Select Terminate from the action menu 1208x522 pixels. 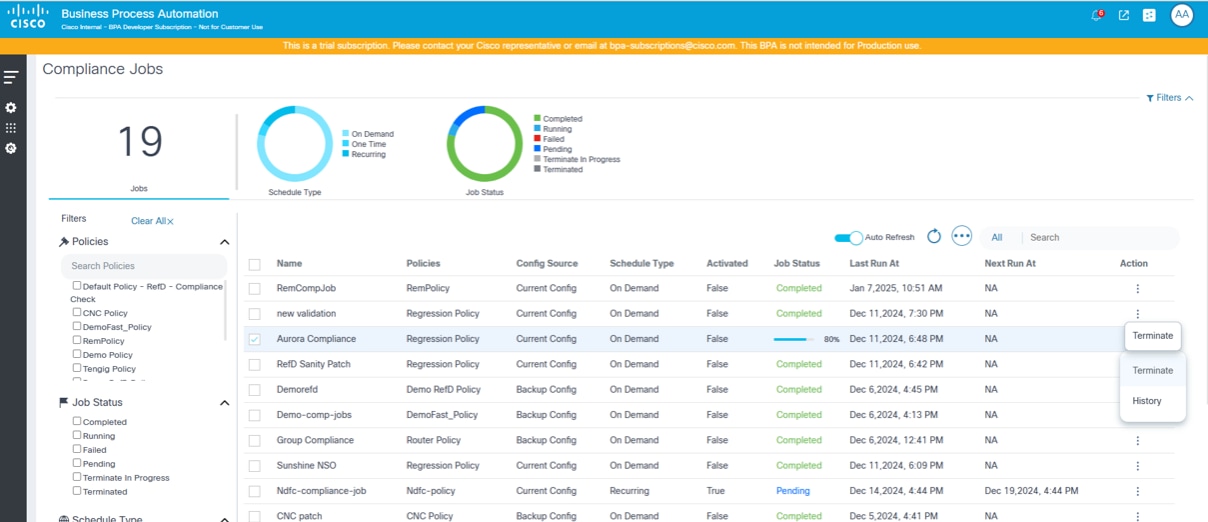click(1152, 370)
